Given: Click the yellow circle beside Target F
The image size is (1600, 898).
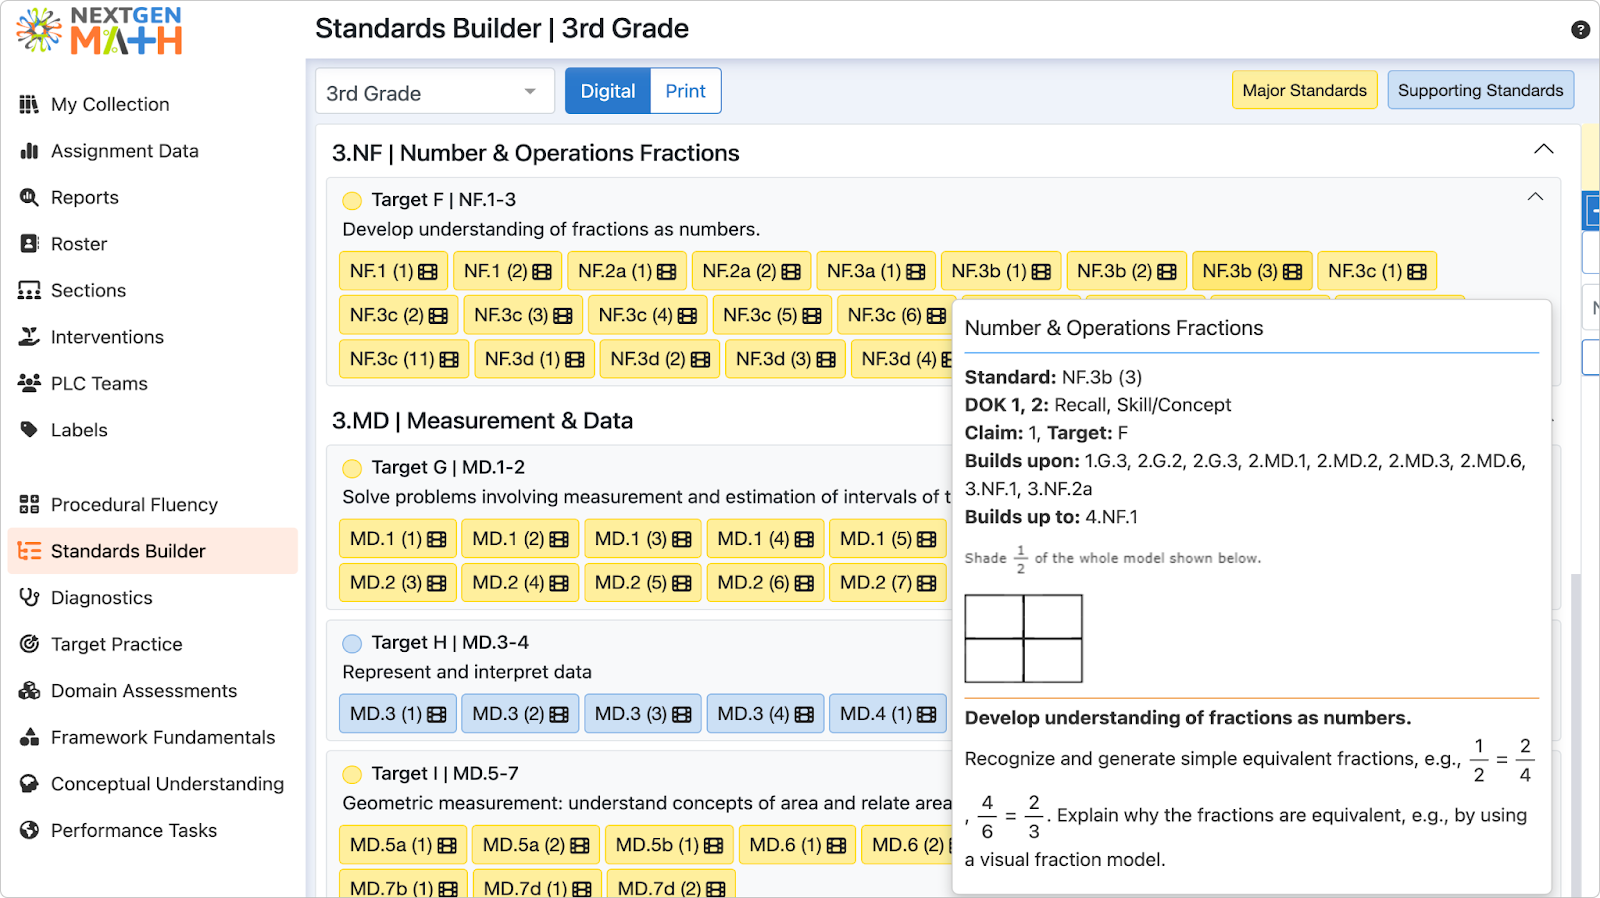Looking at the screenshot, I should 352,200.
